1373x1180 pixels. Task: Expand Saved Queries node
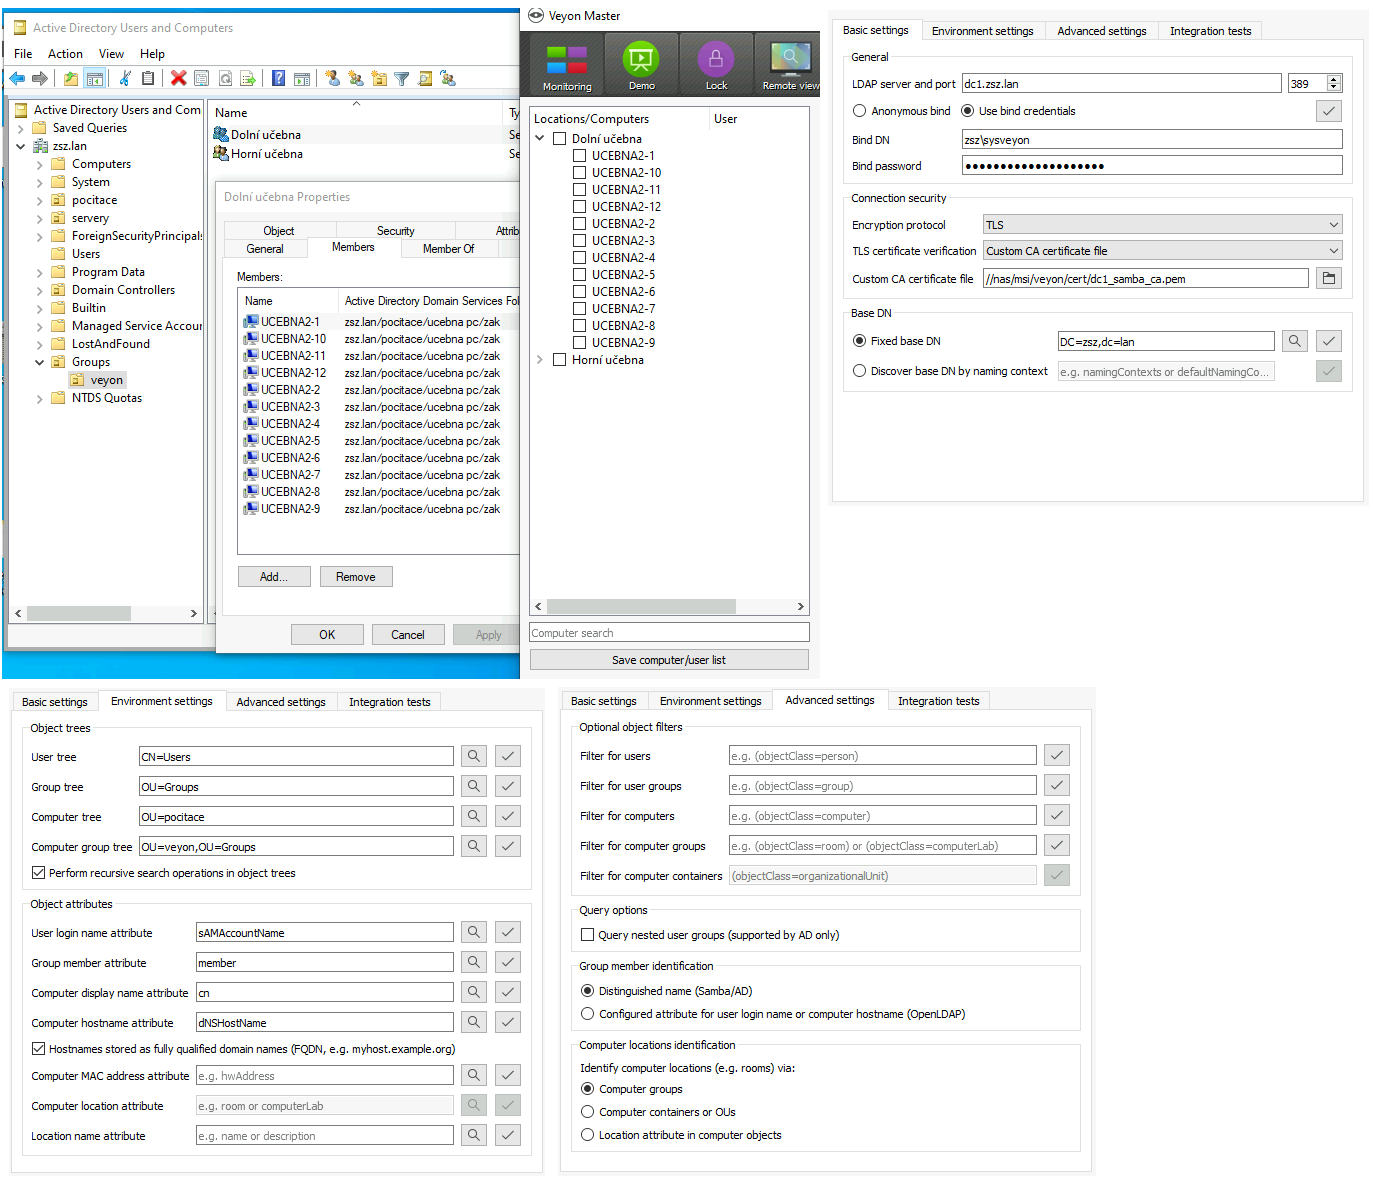pyautogui.click(x=20, y=128)
